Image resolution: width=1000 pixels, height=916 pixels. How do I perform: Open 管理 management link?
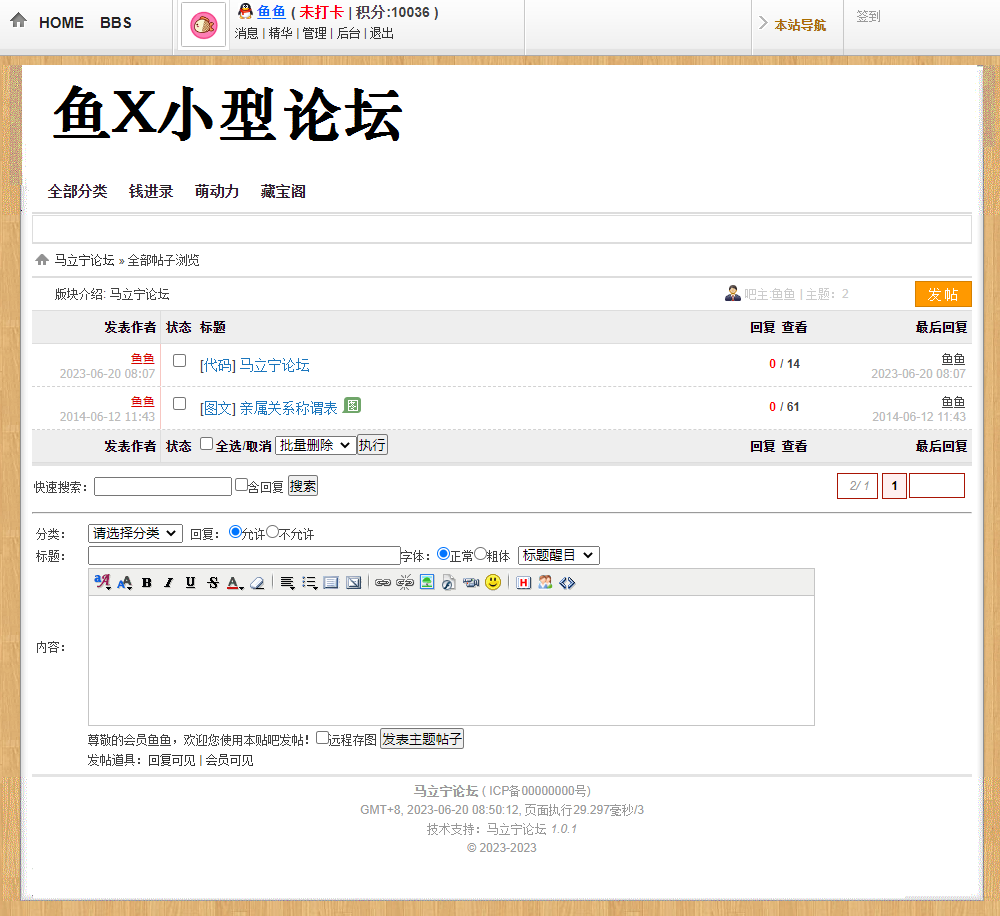[x=314, y=33]
